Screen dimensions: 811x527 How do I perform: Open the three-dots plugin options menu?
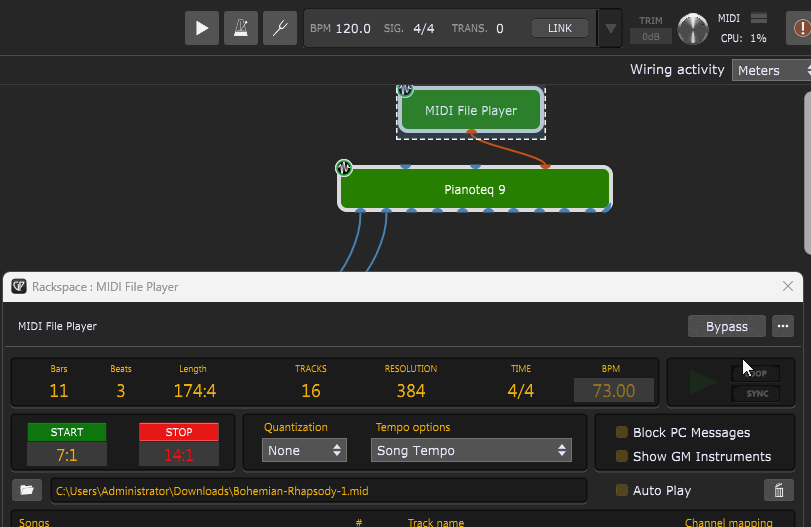point(783,326)
